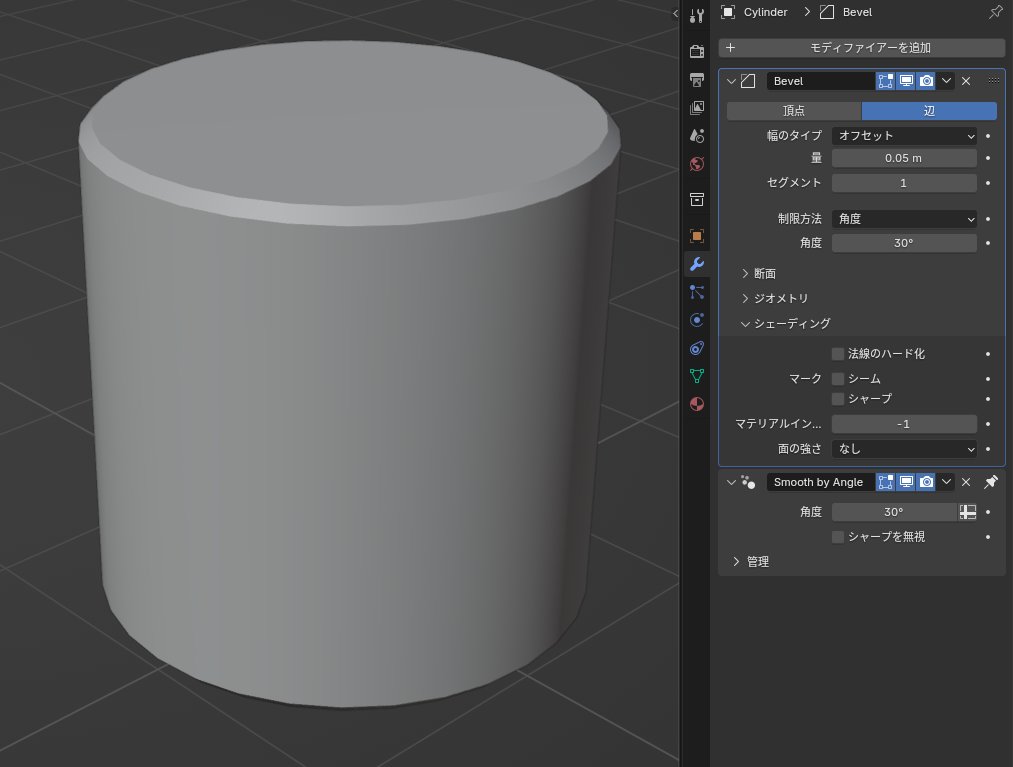The width and height of the screenshot is (1013, 767).
Task: Open the Particles properties tab
Action: pos(696,292)
